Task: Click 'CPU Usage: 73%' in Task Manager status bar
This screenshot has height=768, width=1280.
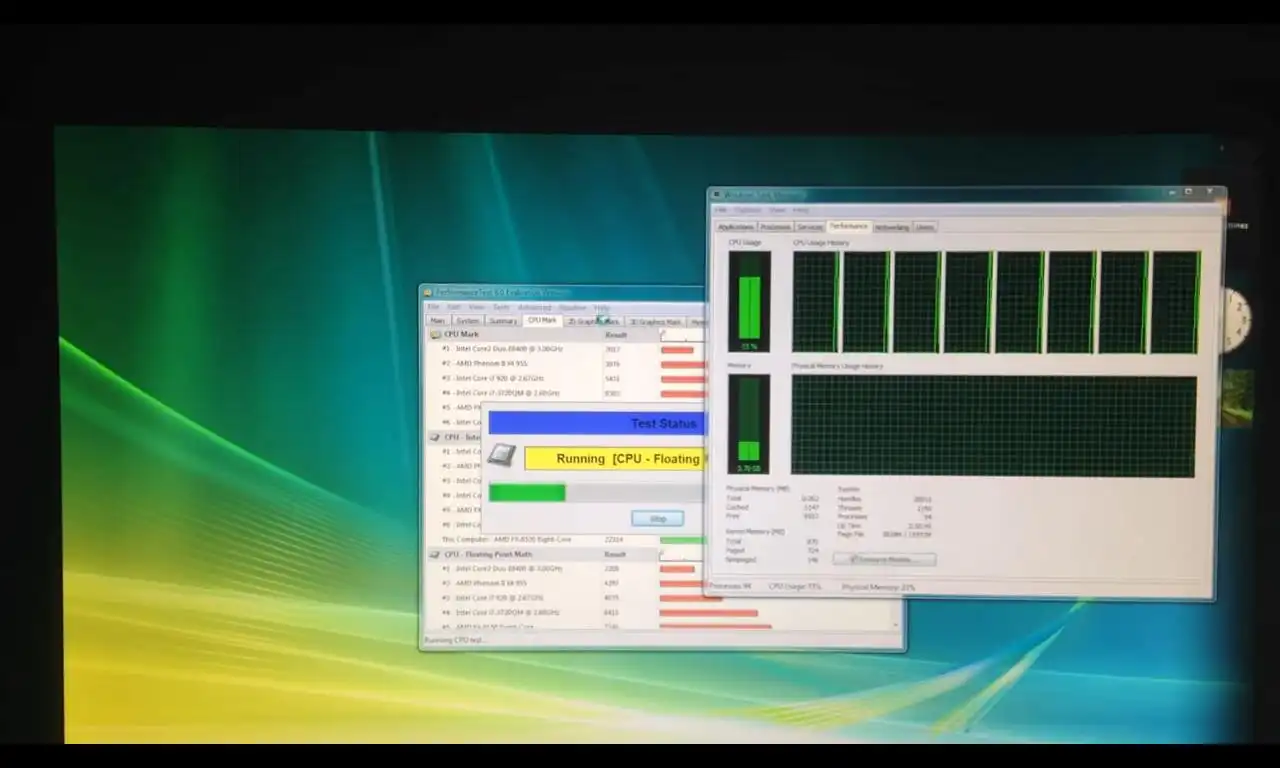Action: coord(795,586)
